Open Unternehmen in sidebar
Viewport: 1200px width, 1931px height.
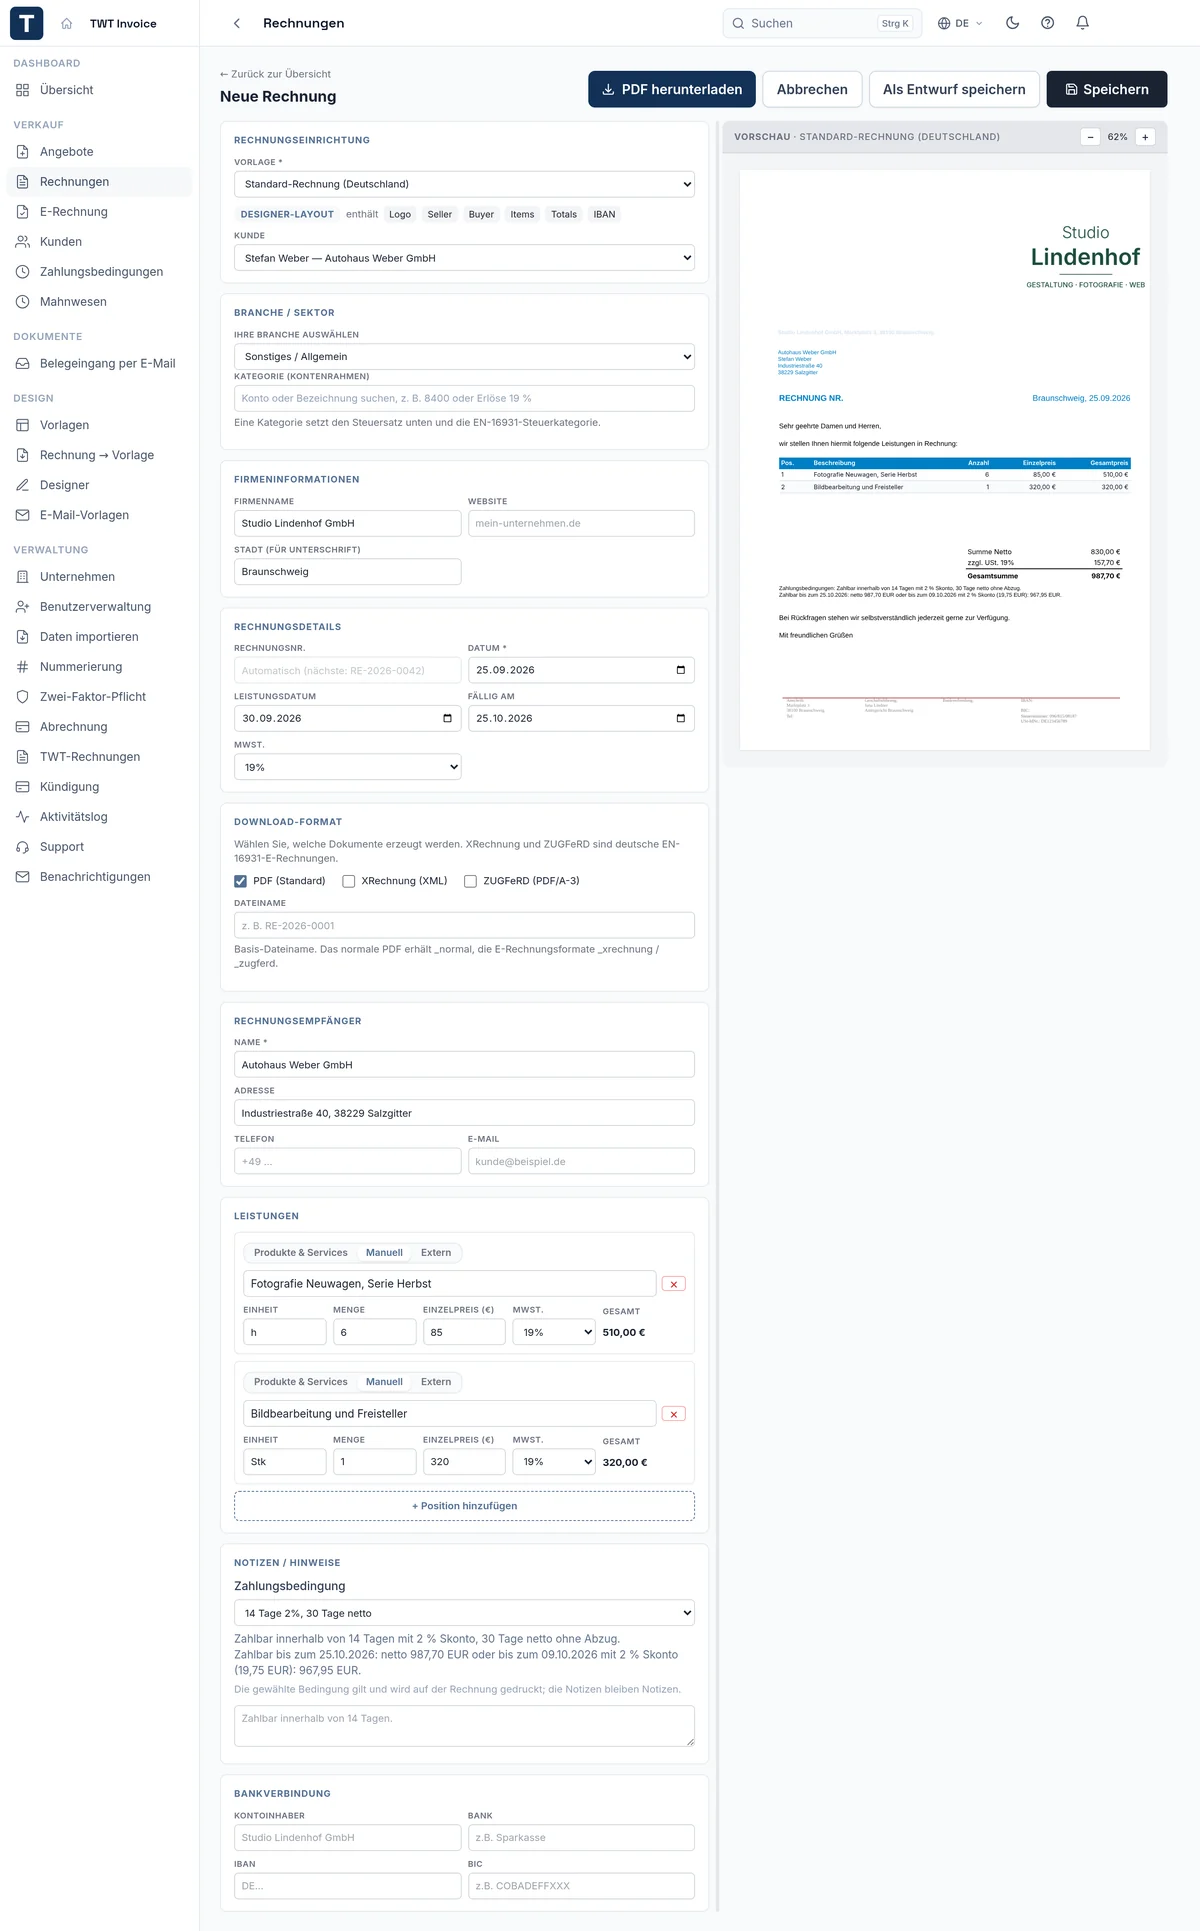pyautogui.click(x=100, y=577)
